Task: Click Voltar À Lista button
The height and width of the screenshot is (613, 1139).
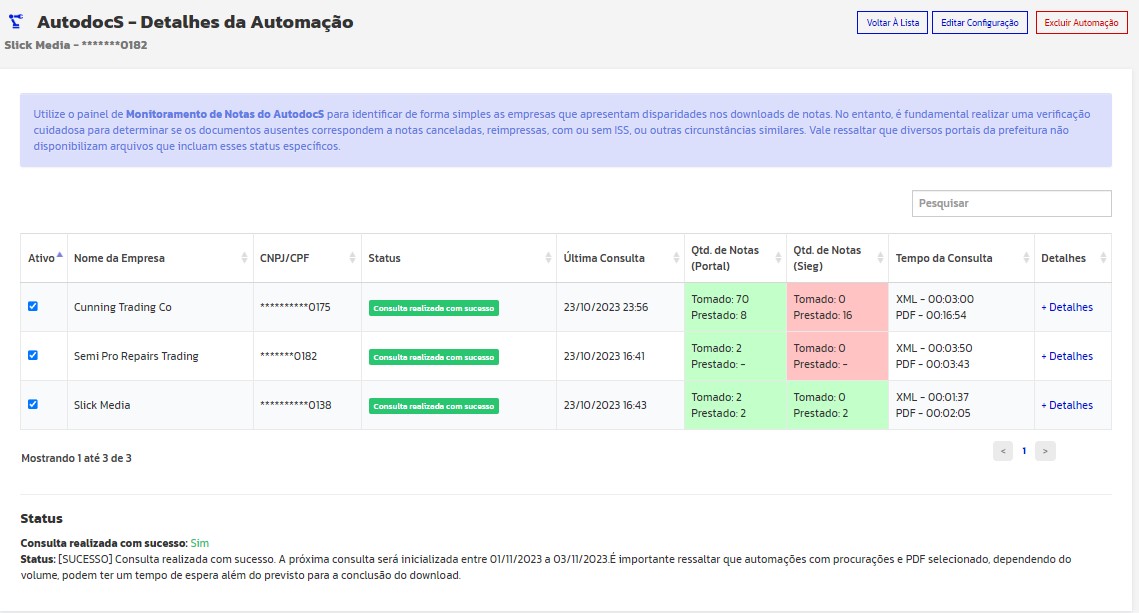Action: (x=892, y=22)
